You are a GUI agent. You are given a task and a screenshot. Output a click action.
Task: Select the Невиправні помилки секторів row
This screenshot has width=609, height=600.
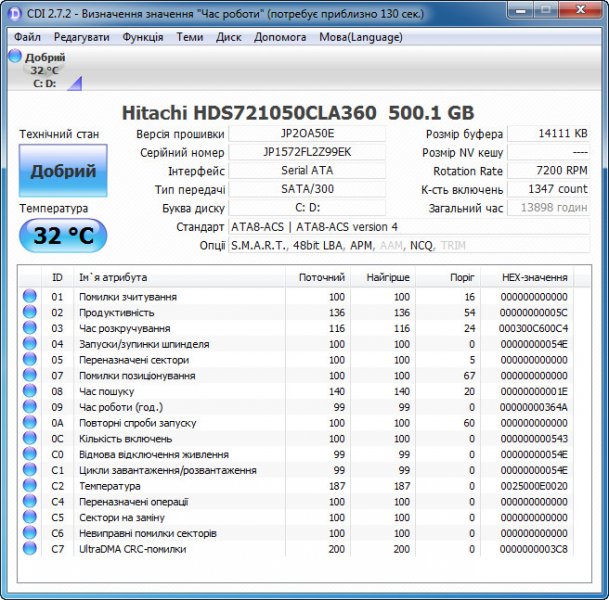[x=295, y=533]
